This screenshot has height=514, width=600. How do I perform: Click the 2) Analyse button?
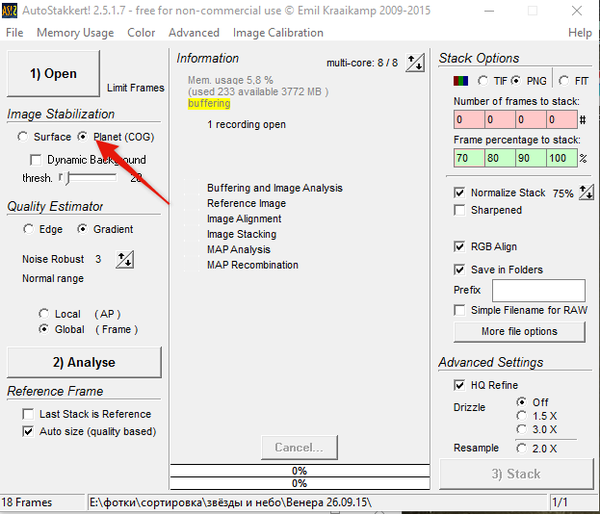click(82, 362)
